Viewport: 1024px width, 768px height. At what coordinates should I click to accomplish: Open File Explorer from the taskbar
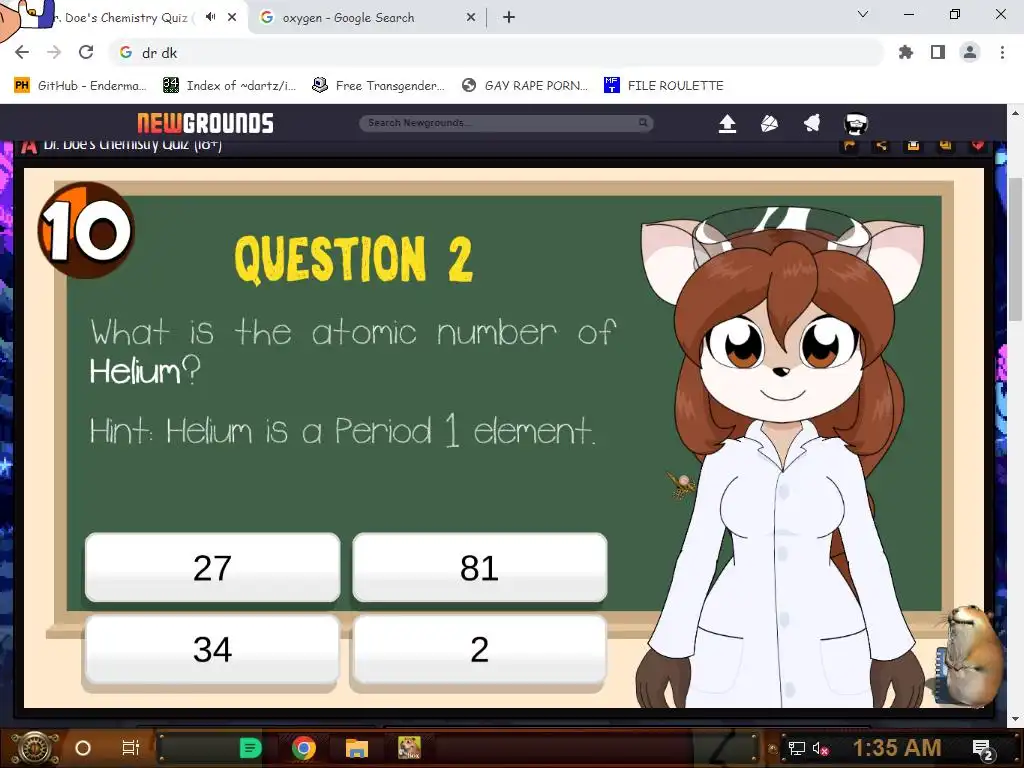coord(357,748)
